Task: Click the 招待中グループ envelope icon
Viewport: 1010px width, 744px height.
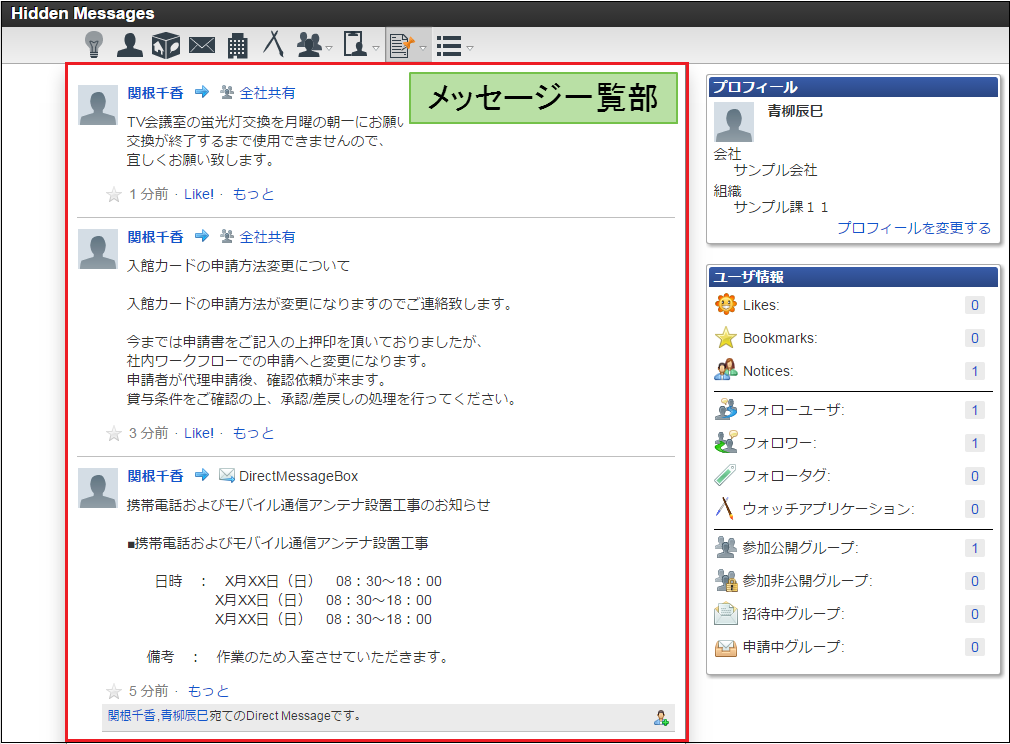Action: point(726,613)
